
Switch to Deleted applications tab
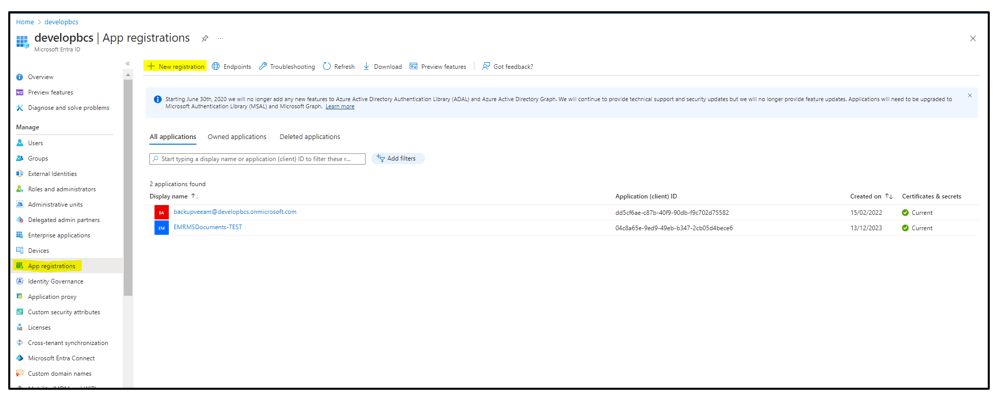310,137
